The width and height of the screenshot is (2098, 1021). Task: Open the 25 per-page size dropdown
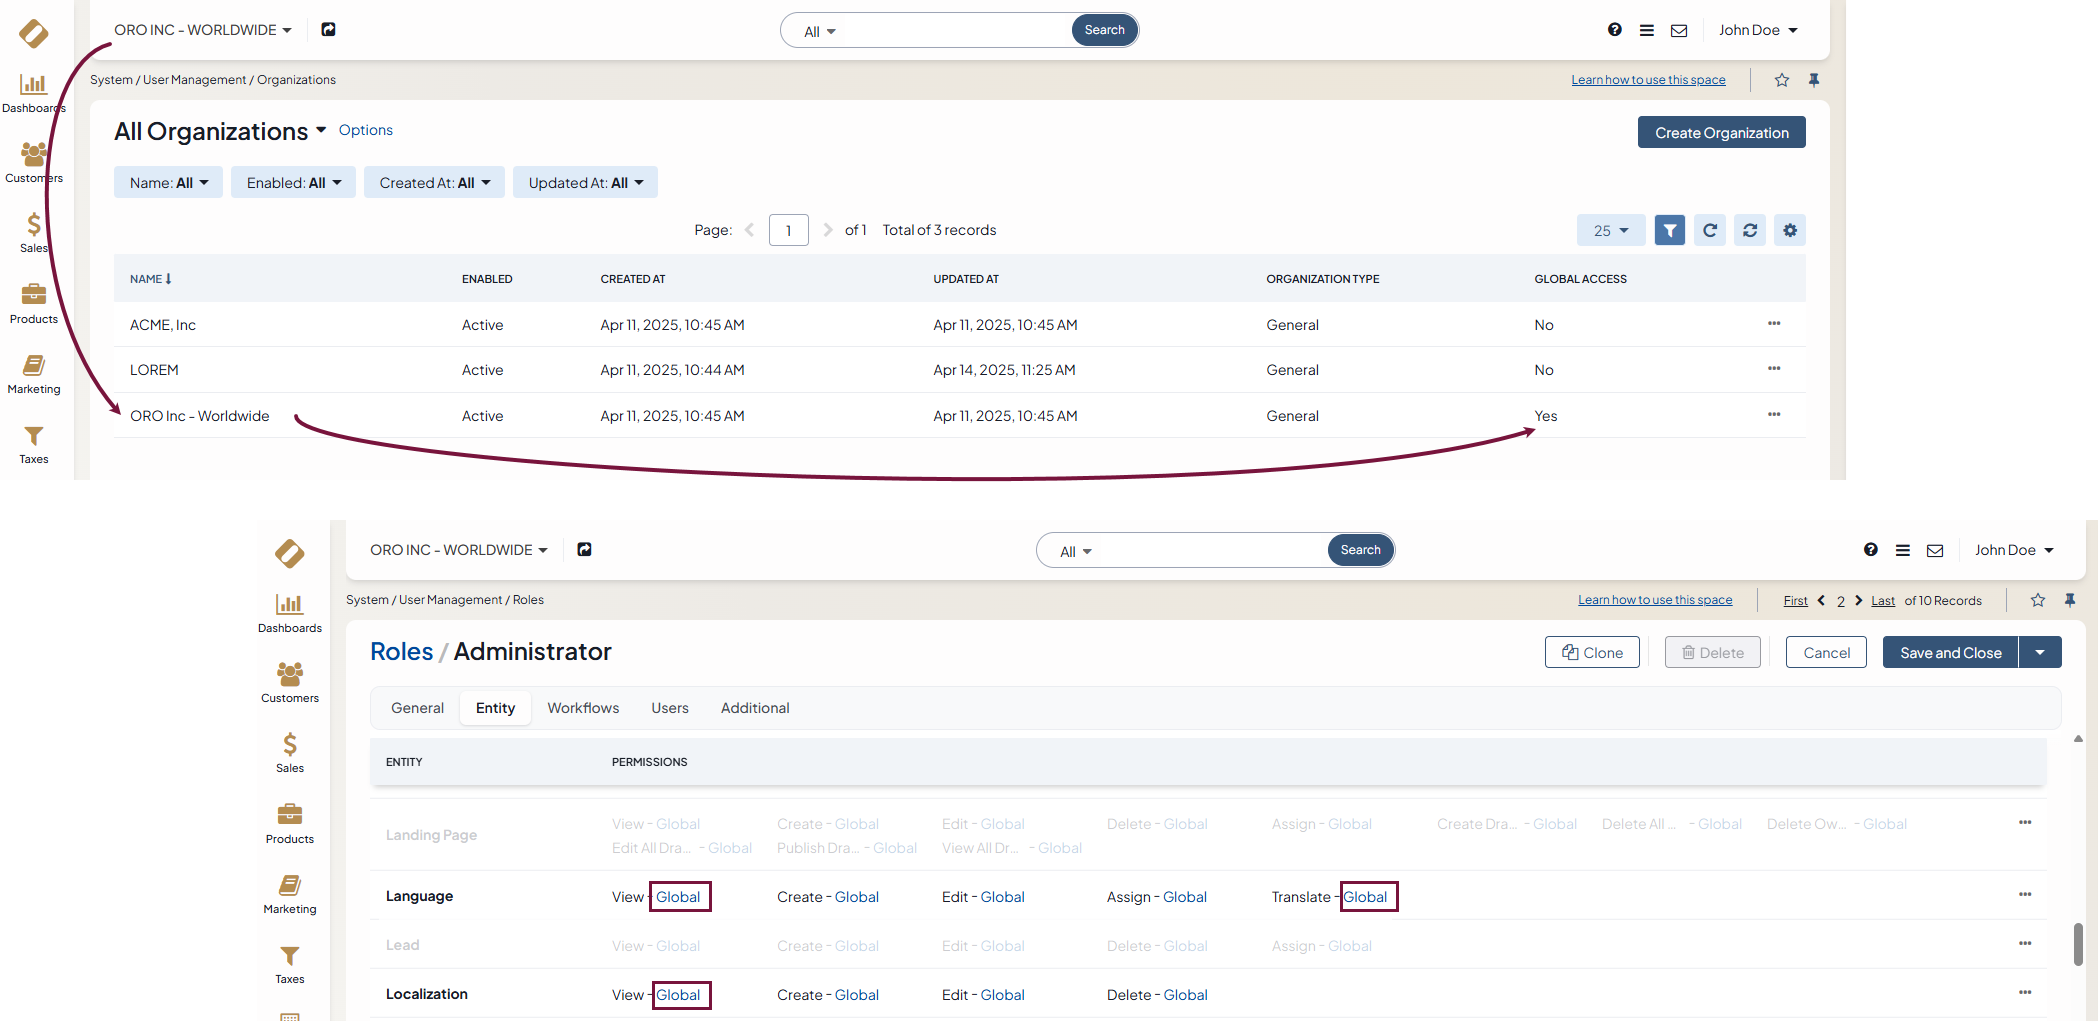click(x=1610, y=230)
